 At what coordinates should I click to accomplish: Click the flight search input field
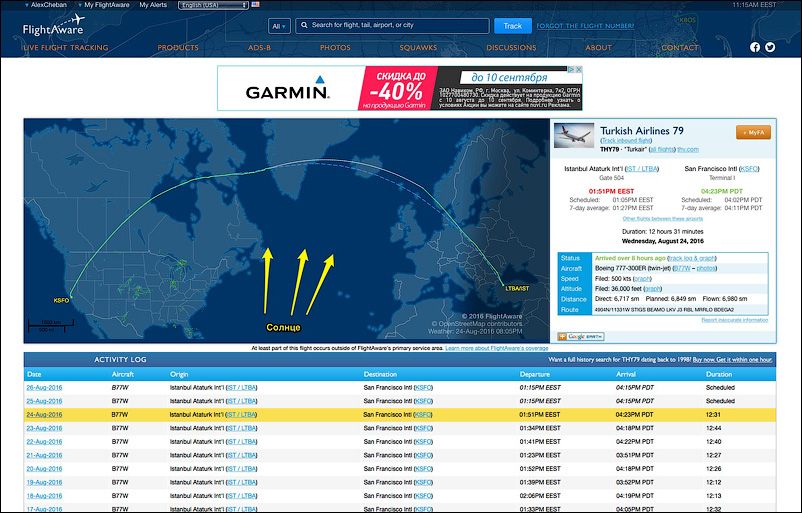[x=392, y=26]
